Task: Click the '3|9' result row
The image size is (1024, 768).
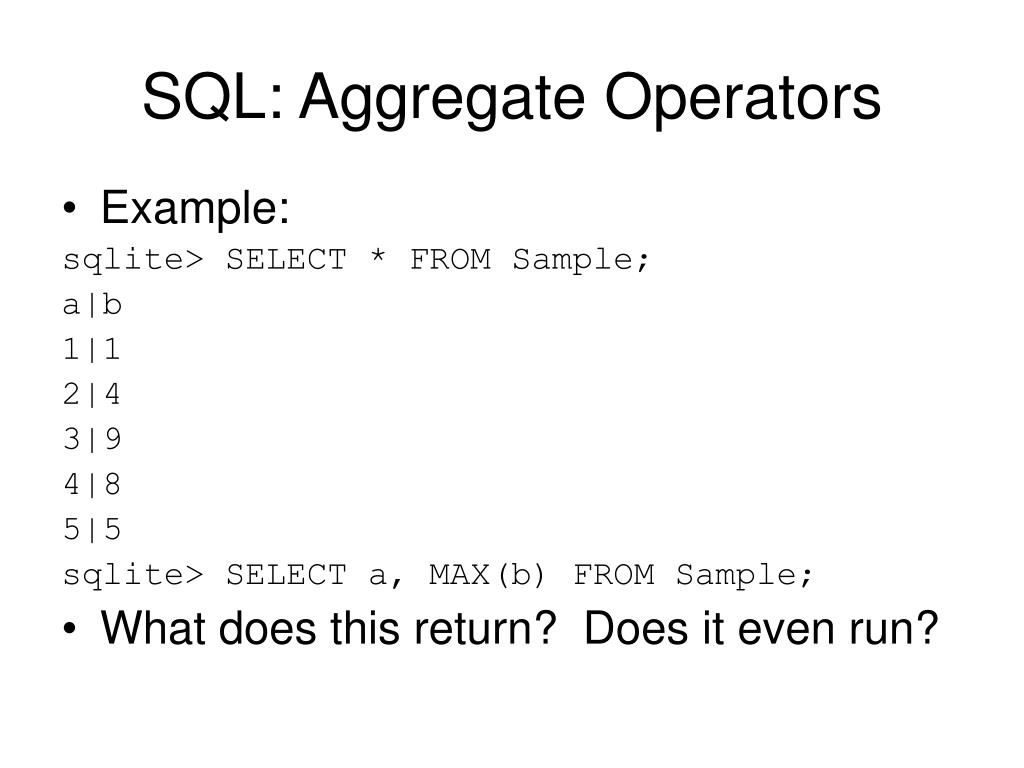Action: (92, 440)
